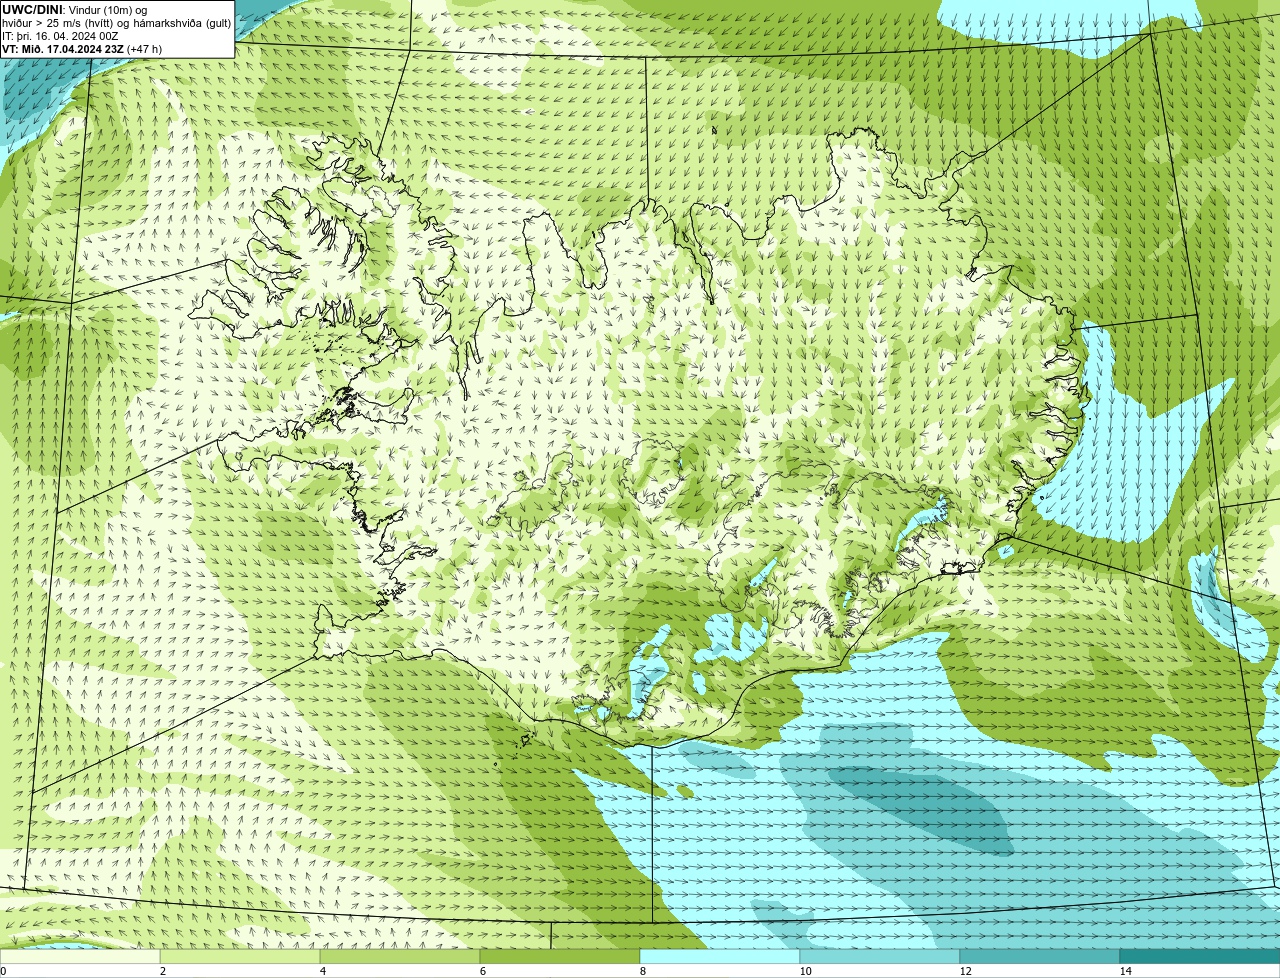Click the legend scale label "14"
This screenshot has width=1280, height=978.
tap(1125, 971)
